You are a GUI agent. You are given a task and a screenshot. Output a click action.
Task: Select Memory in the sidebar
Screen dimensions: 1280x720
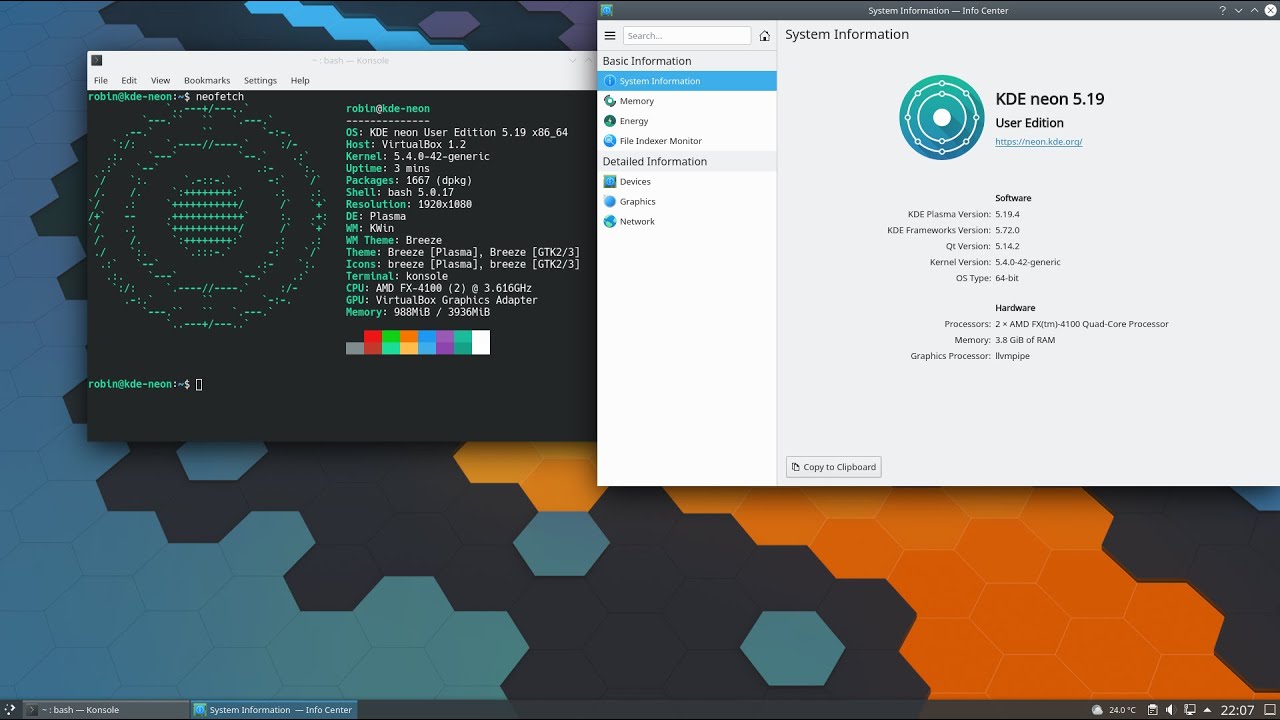pyautogui.click(x=687, y=101)
